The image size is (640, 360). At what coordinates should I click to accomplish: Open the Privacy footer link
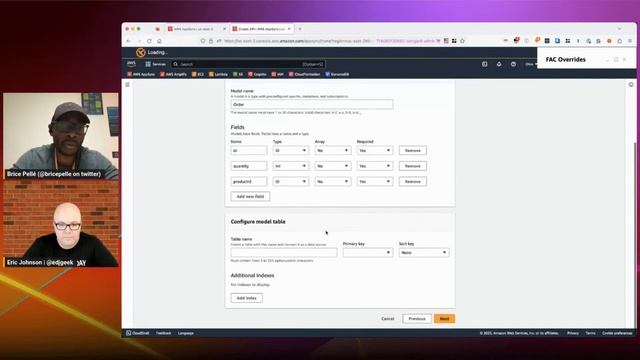click(573, 333)
